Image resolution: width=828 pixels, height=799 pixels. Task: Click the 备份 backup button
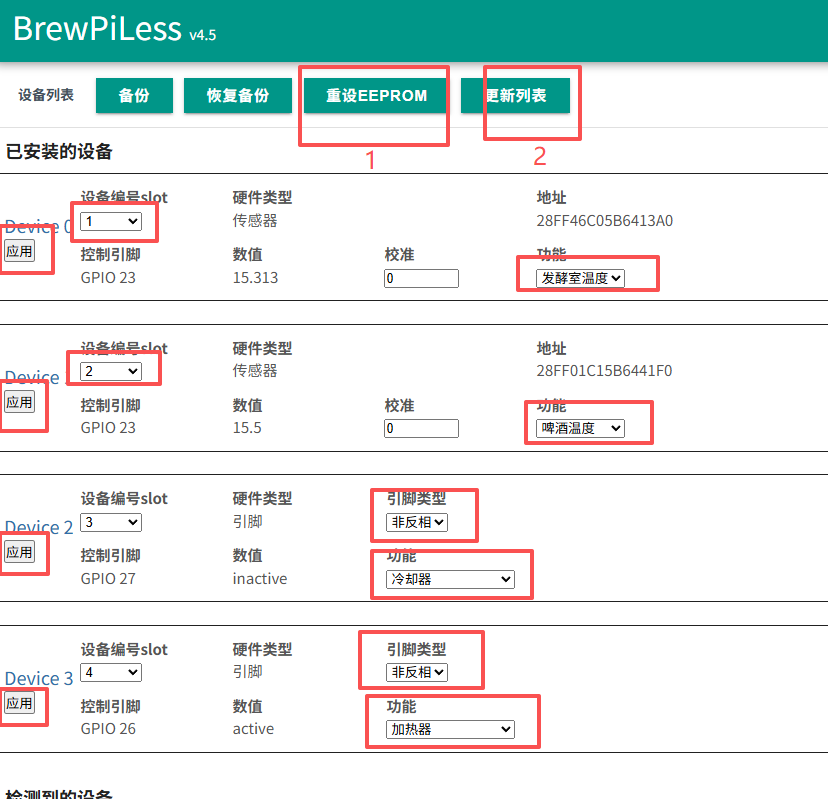coord(134,96)
